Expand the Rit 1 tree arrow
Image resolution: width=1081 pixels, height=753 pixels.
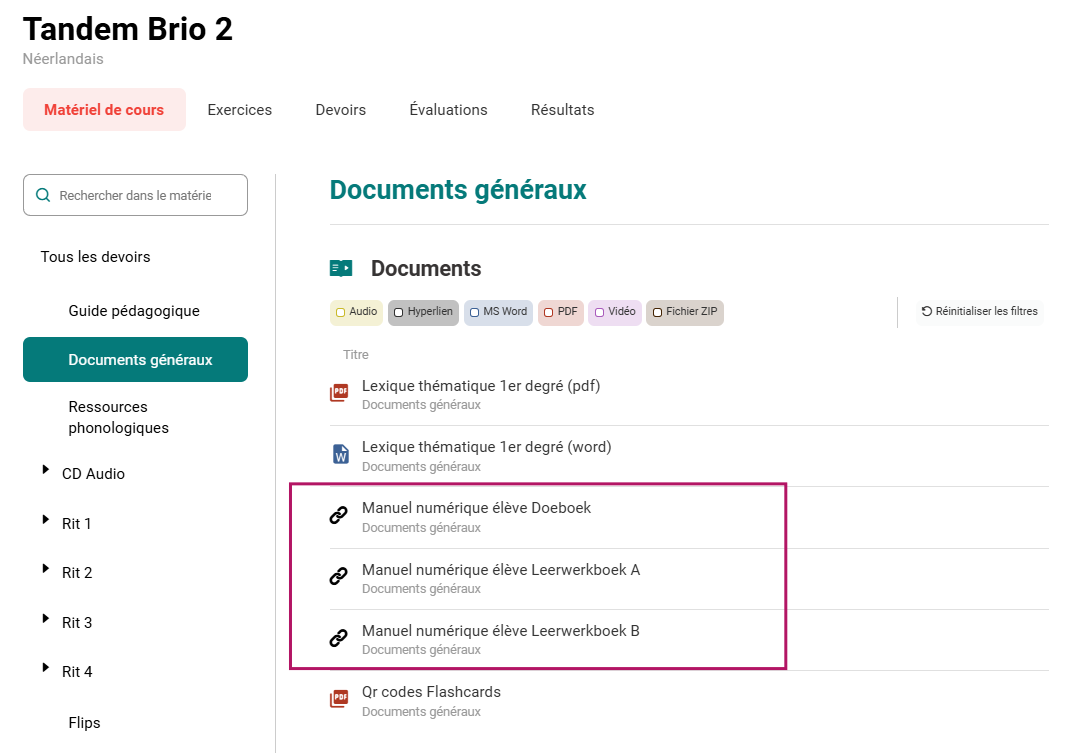[x=46, y=519]
